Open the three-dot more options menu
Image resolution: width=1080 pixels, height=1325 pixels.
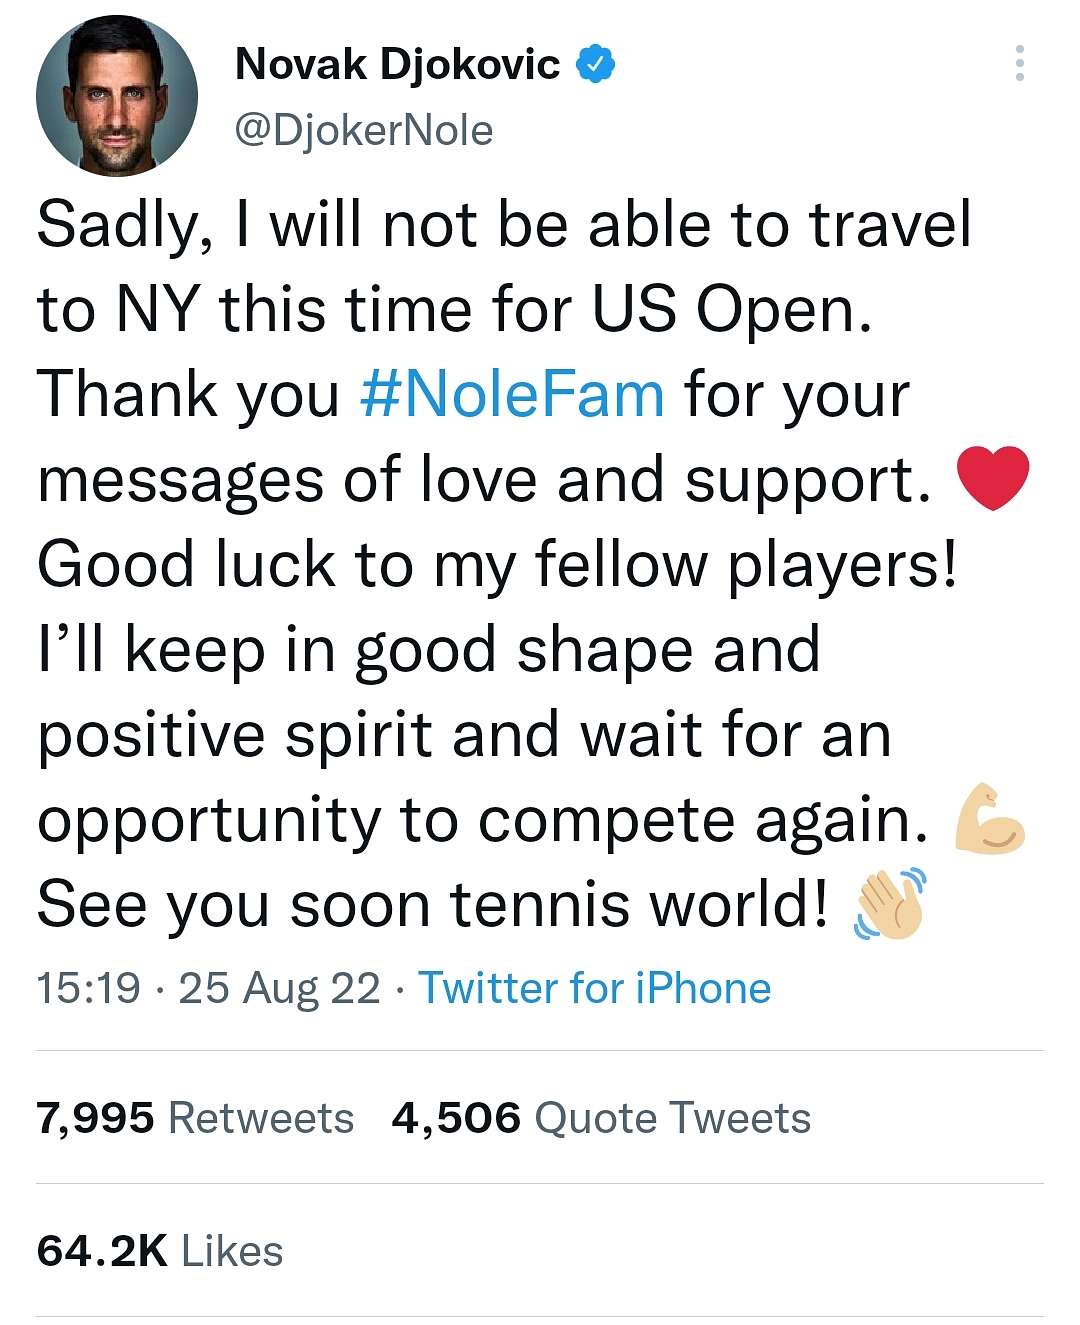pyautogui.click(x=1019, y=63)
